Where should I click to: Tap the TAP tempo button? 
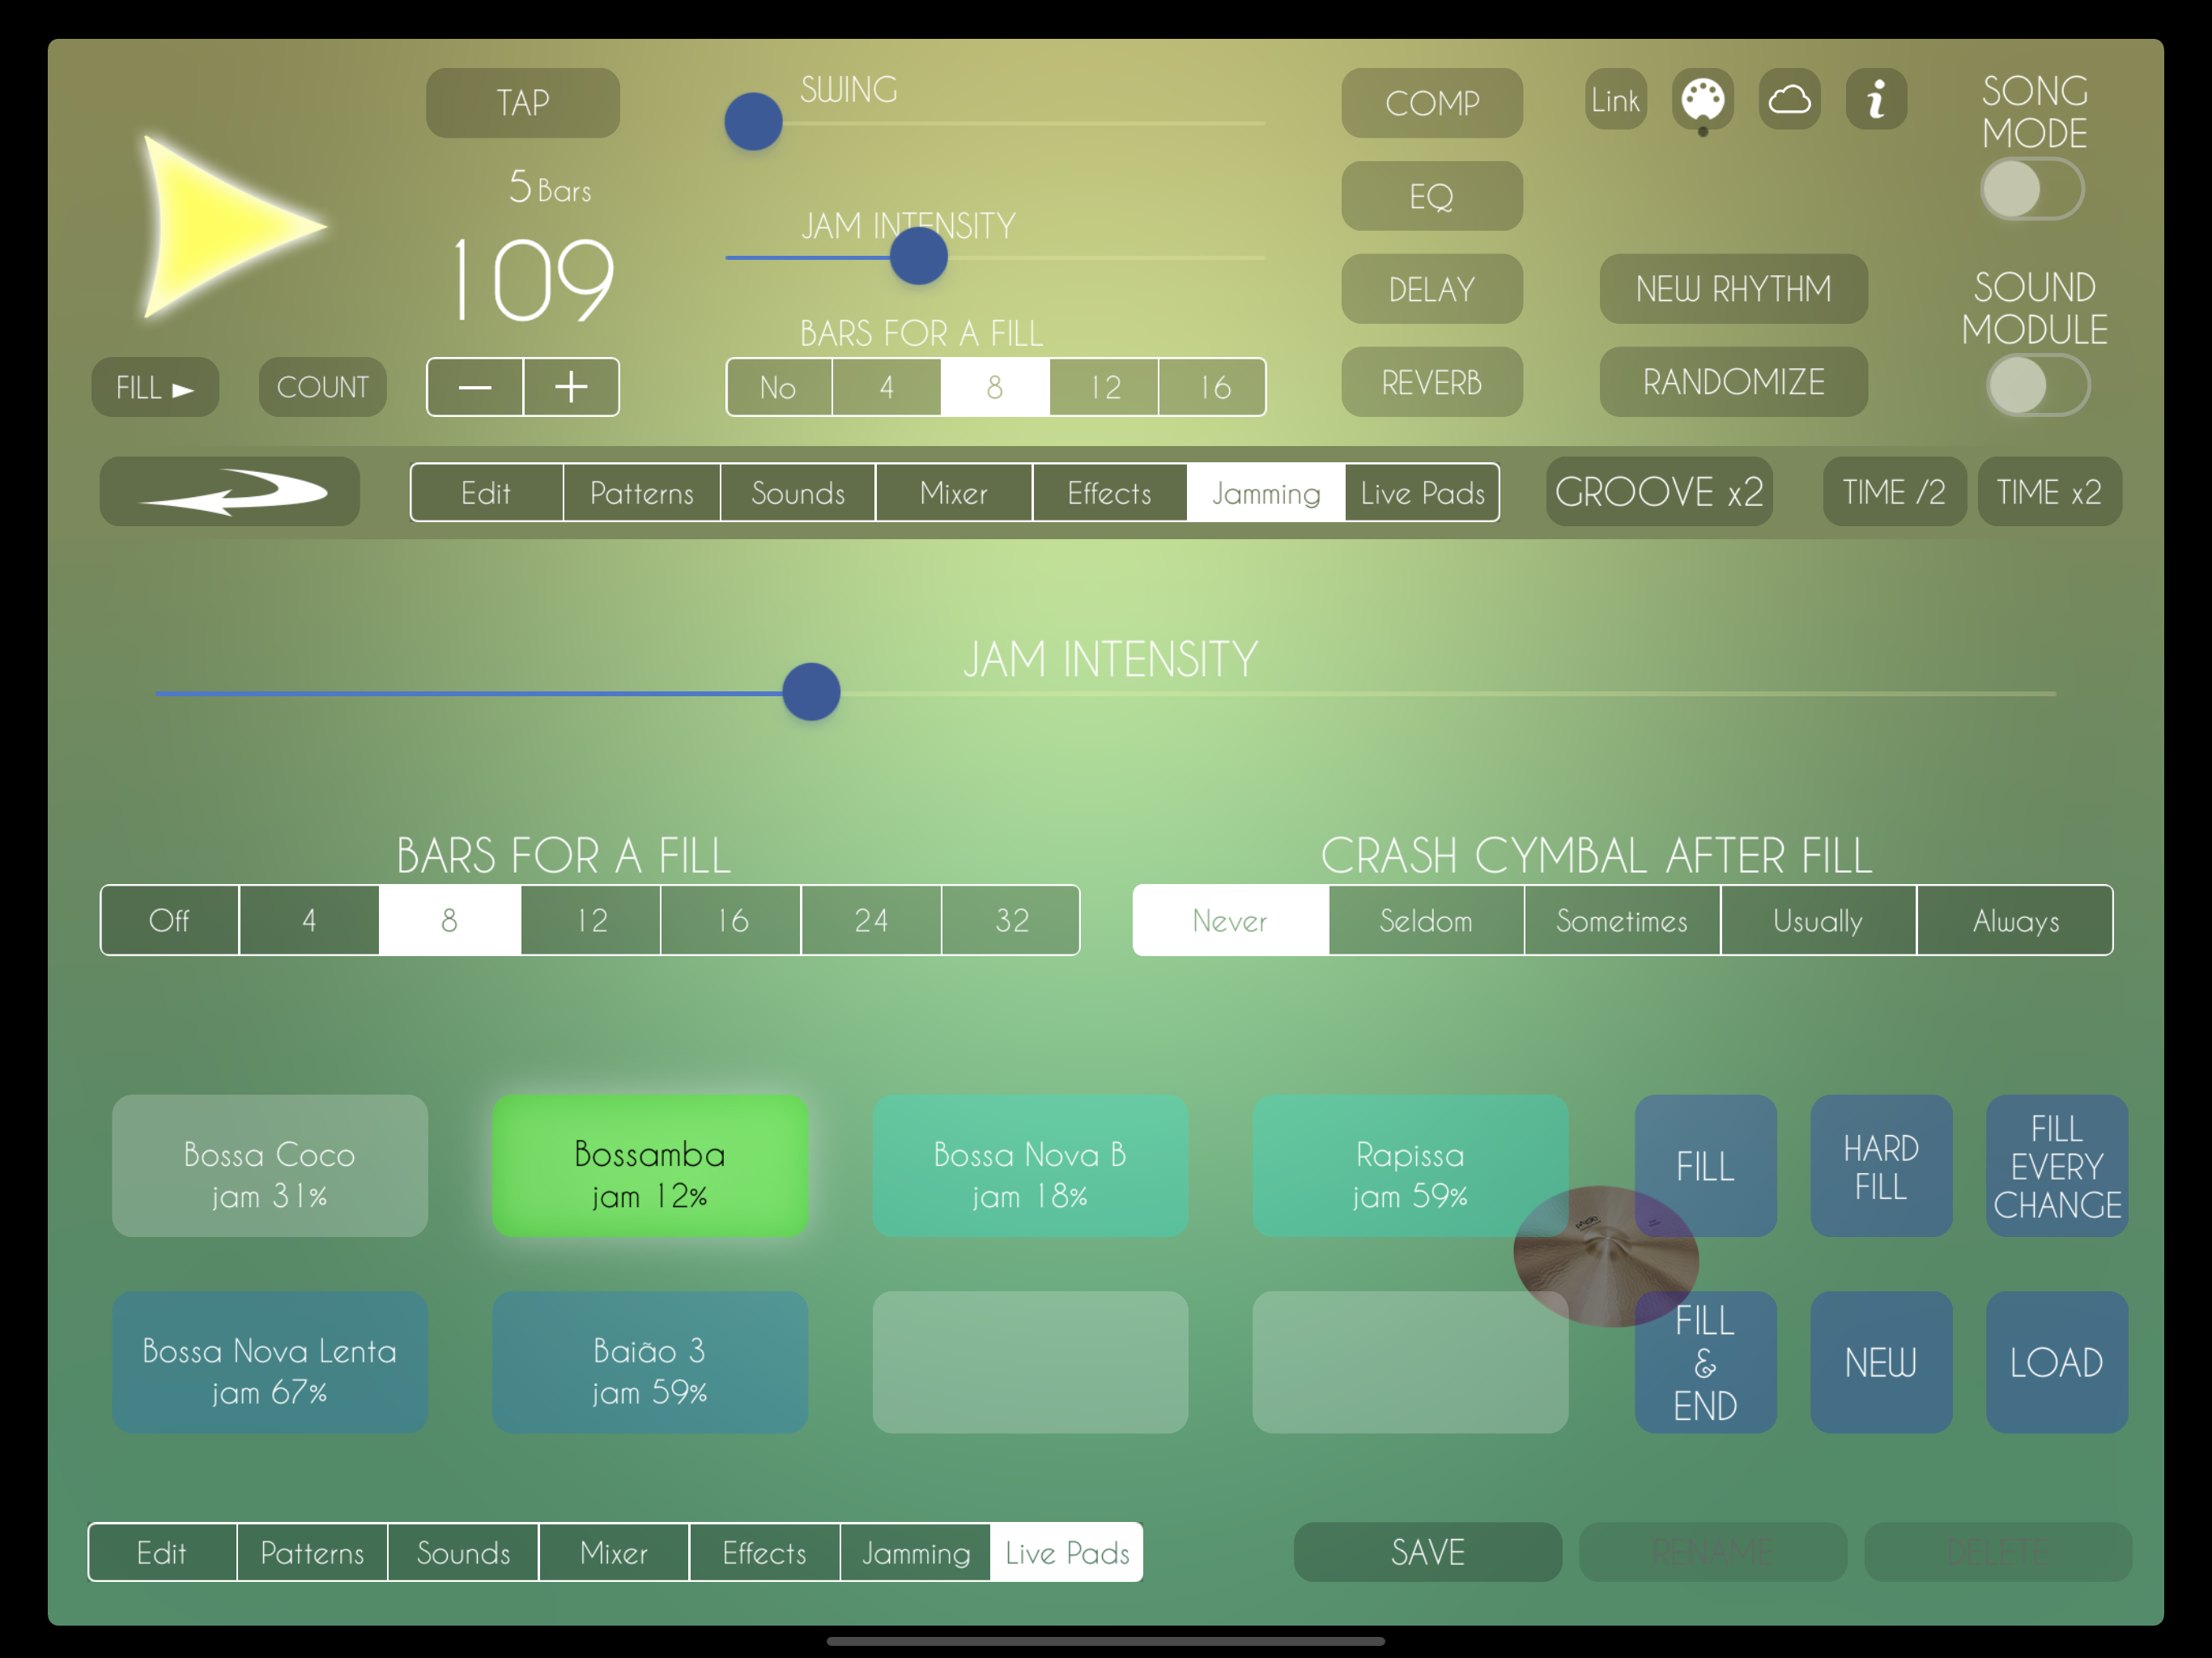click(523, 103)
